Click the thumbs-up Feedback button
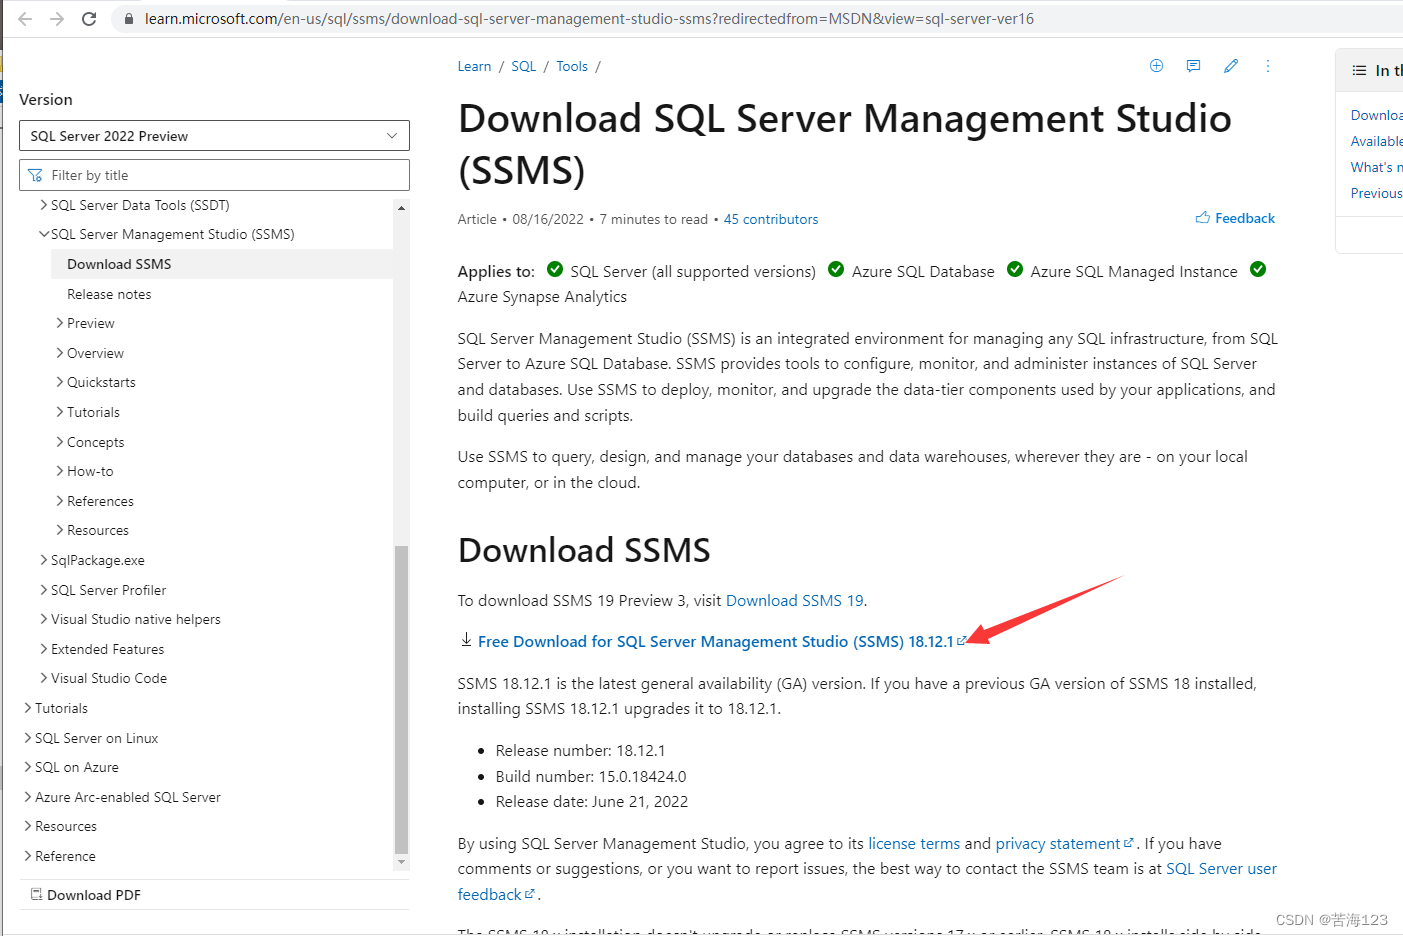 1235,218
